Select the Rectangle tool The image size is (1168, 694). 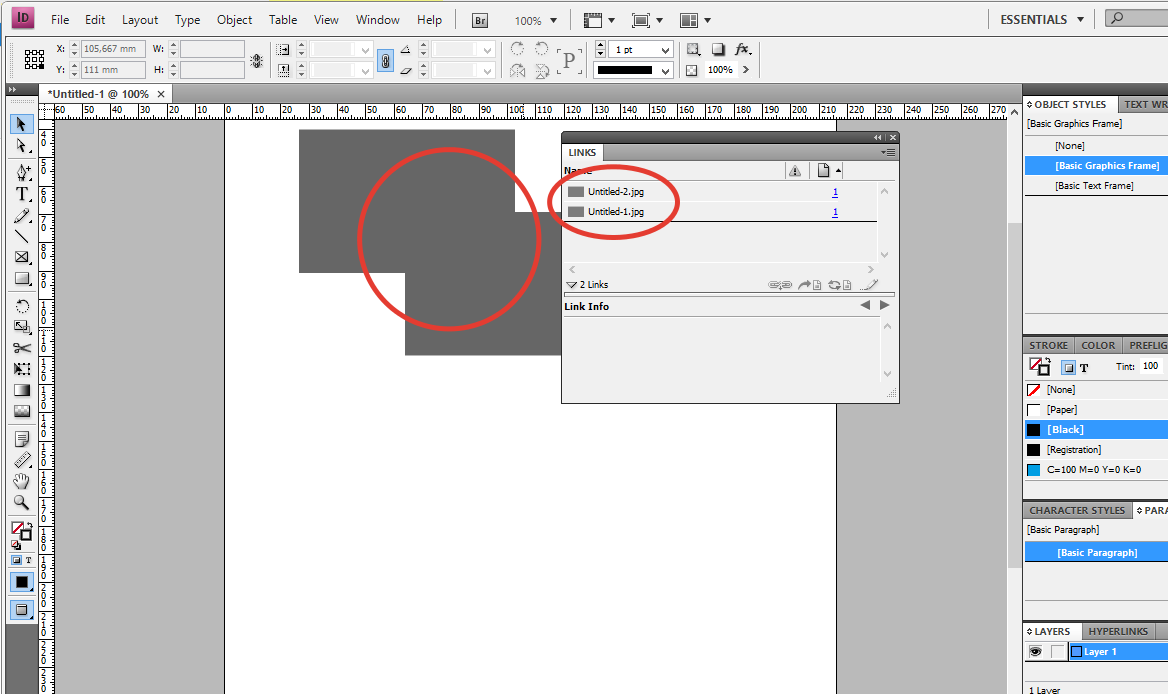pos(22,279)
